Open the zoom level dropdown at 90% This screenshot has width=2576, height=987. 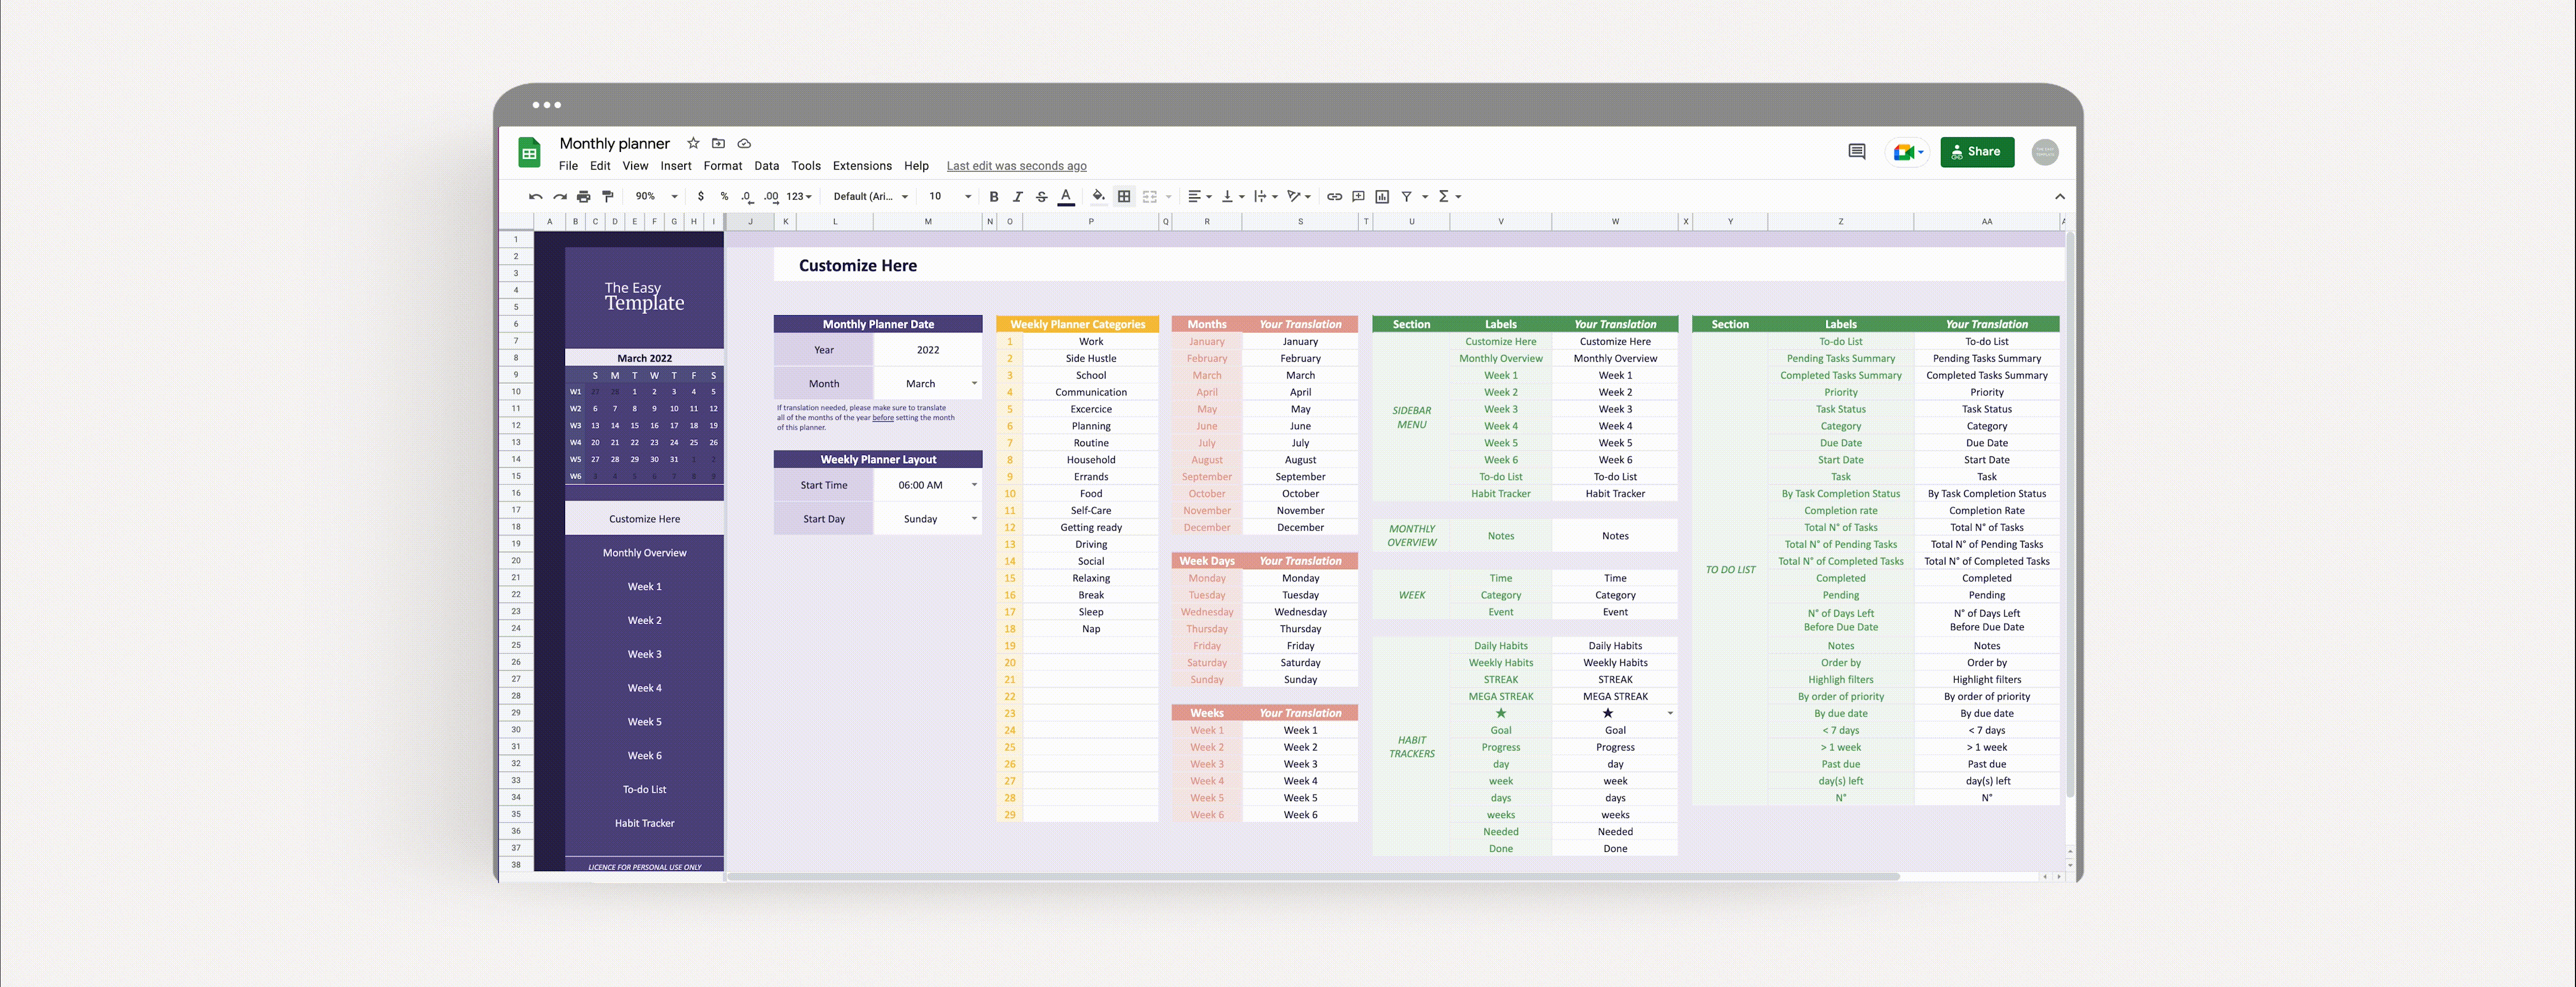656,197
